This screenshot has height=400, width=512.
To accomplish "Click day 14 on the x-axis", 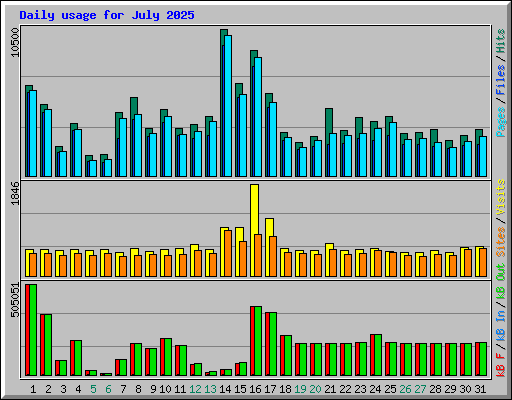I will pos(225,389).
